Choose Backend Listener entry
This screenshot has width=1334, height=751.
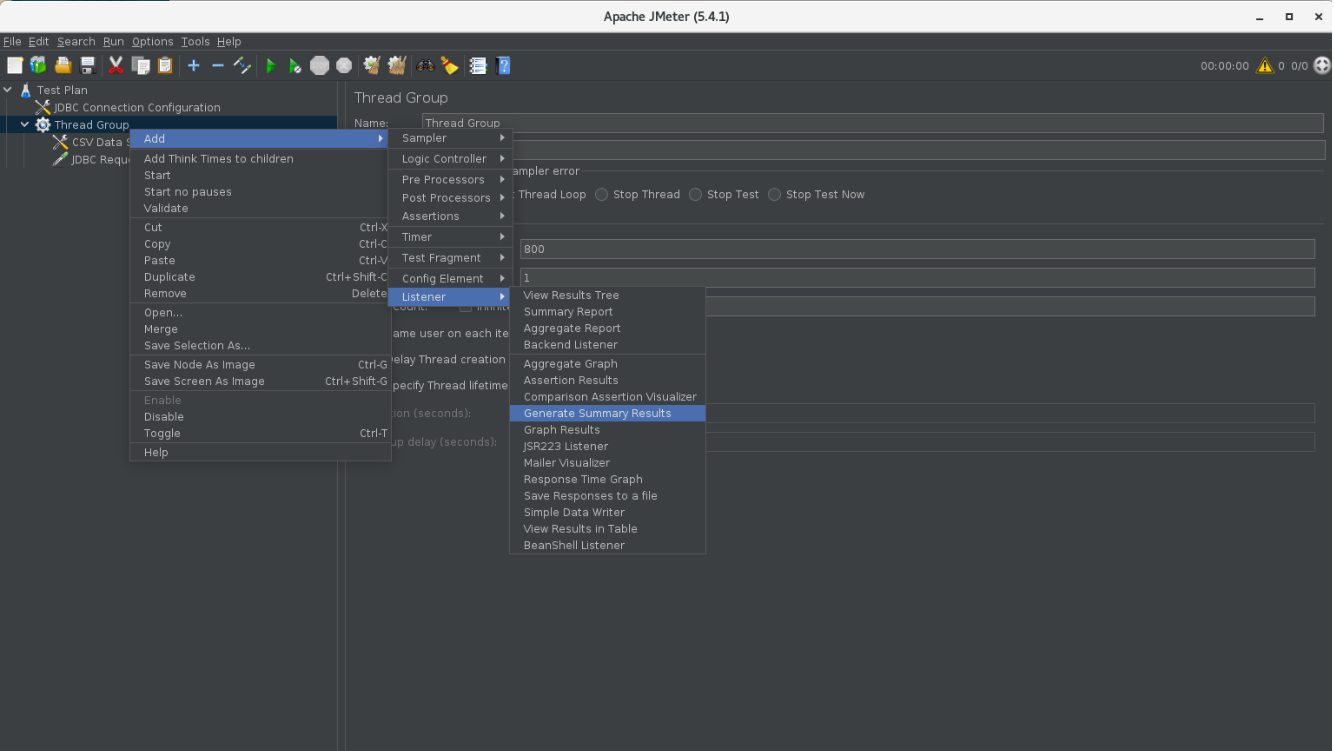(x=608, y=345)
